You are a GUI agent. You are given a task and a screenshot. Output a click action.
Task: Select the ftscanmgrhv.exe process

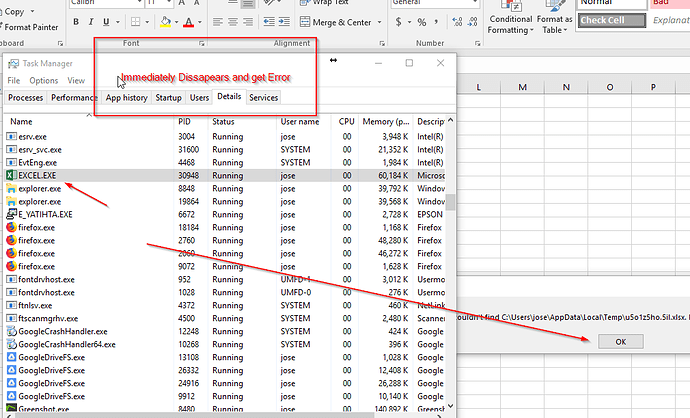tap(225, 319)
